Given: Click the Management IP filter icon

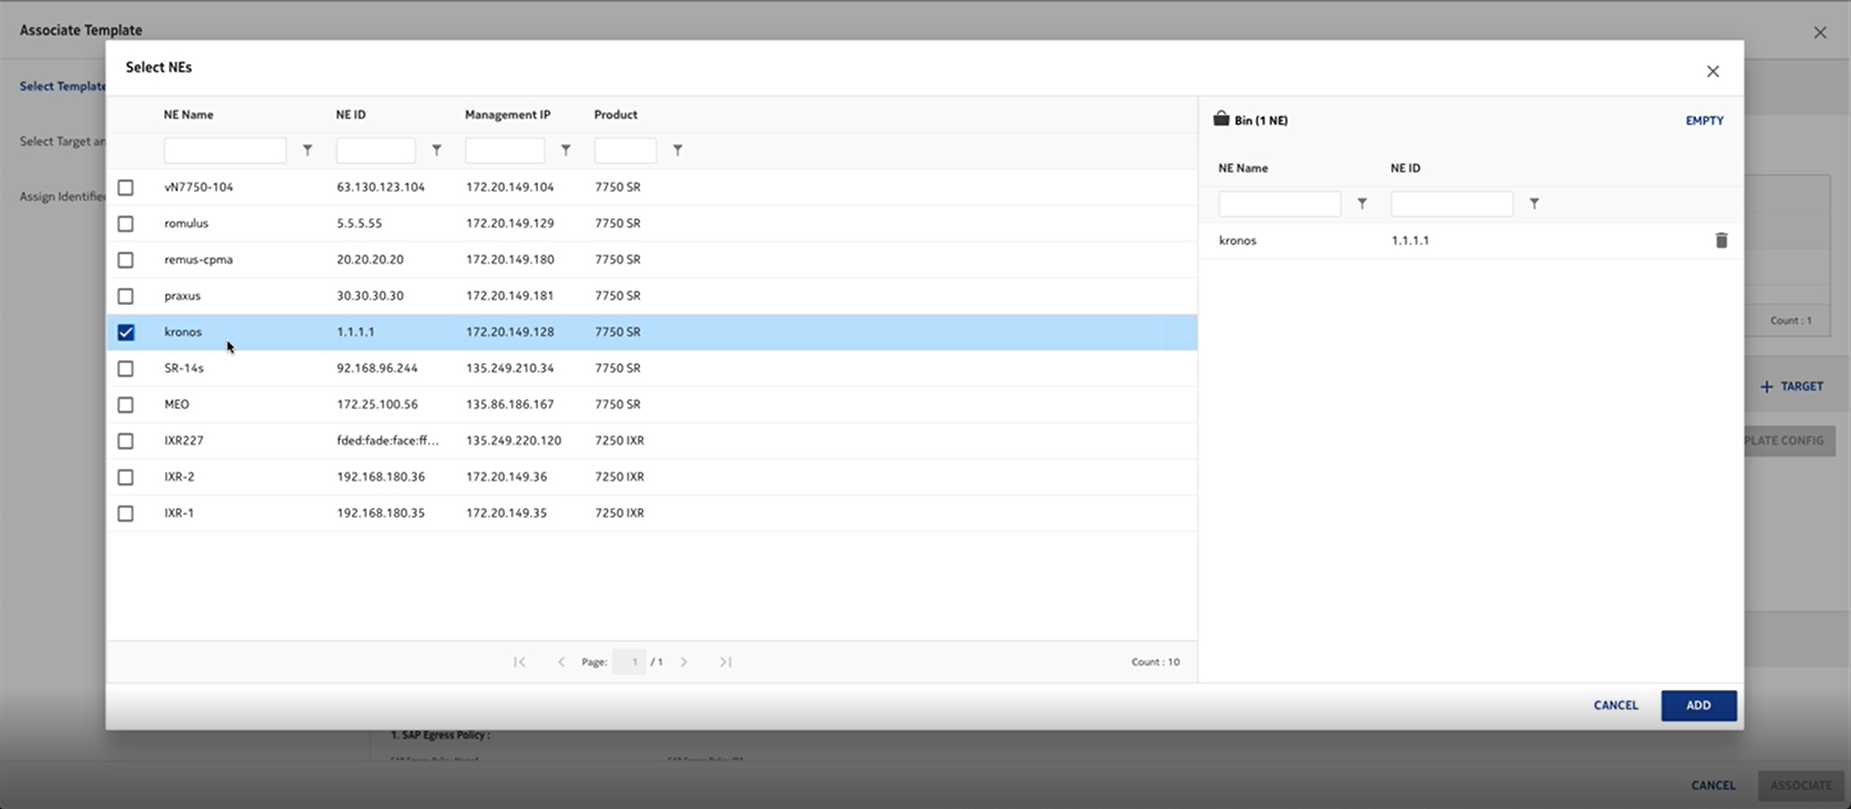Looking at the screenshot, I should [x=566, y=150].
